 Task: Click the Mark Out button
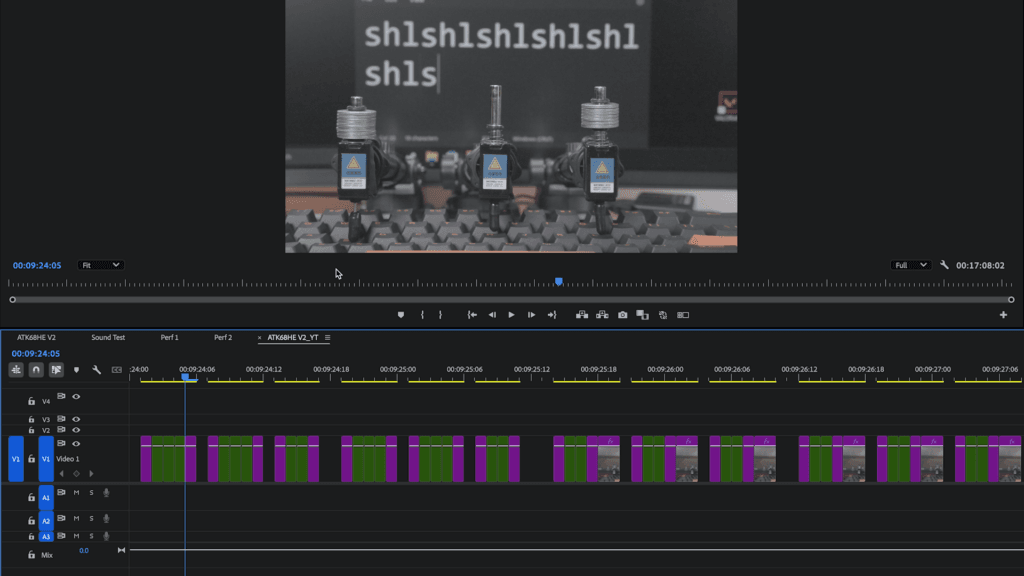tap(441, 315)
